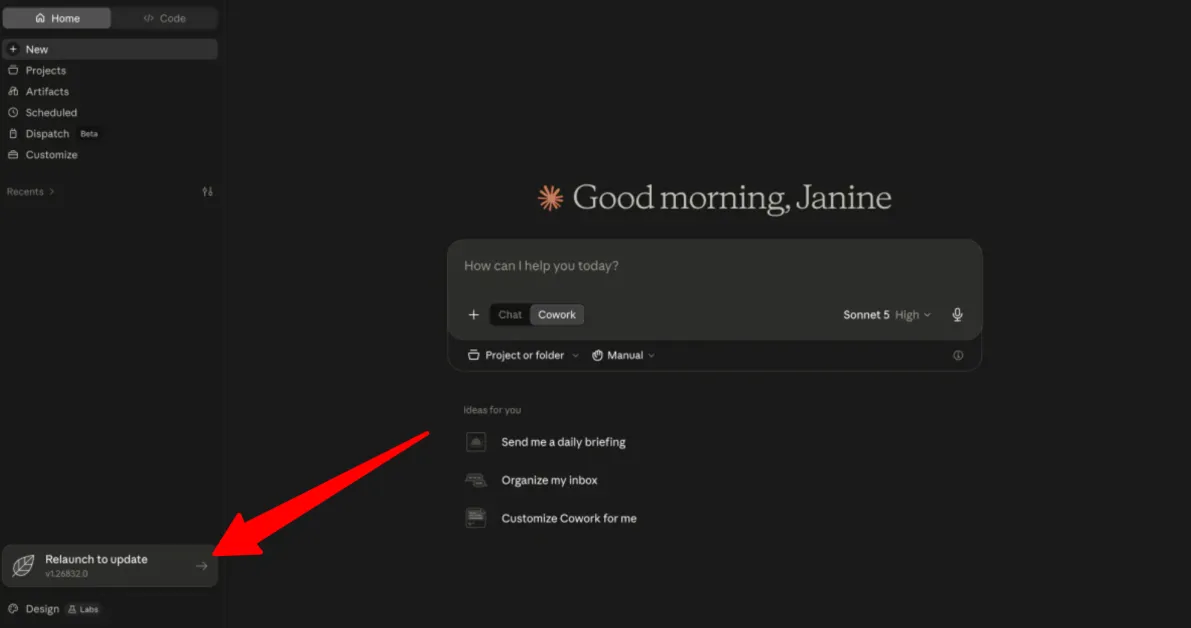
Task: Click Relaunch to update button
Action: [x=110, y=566]
